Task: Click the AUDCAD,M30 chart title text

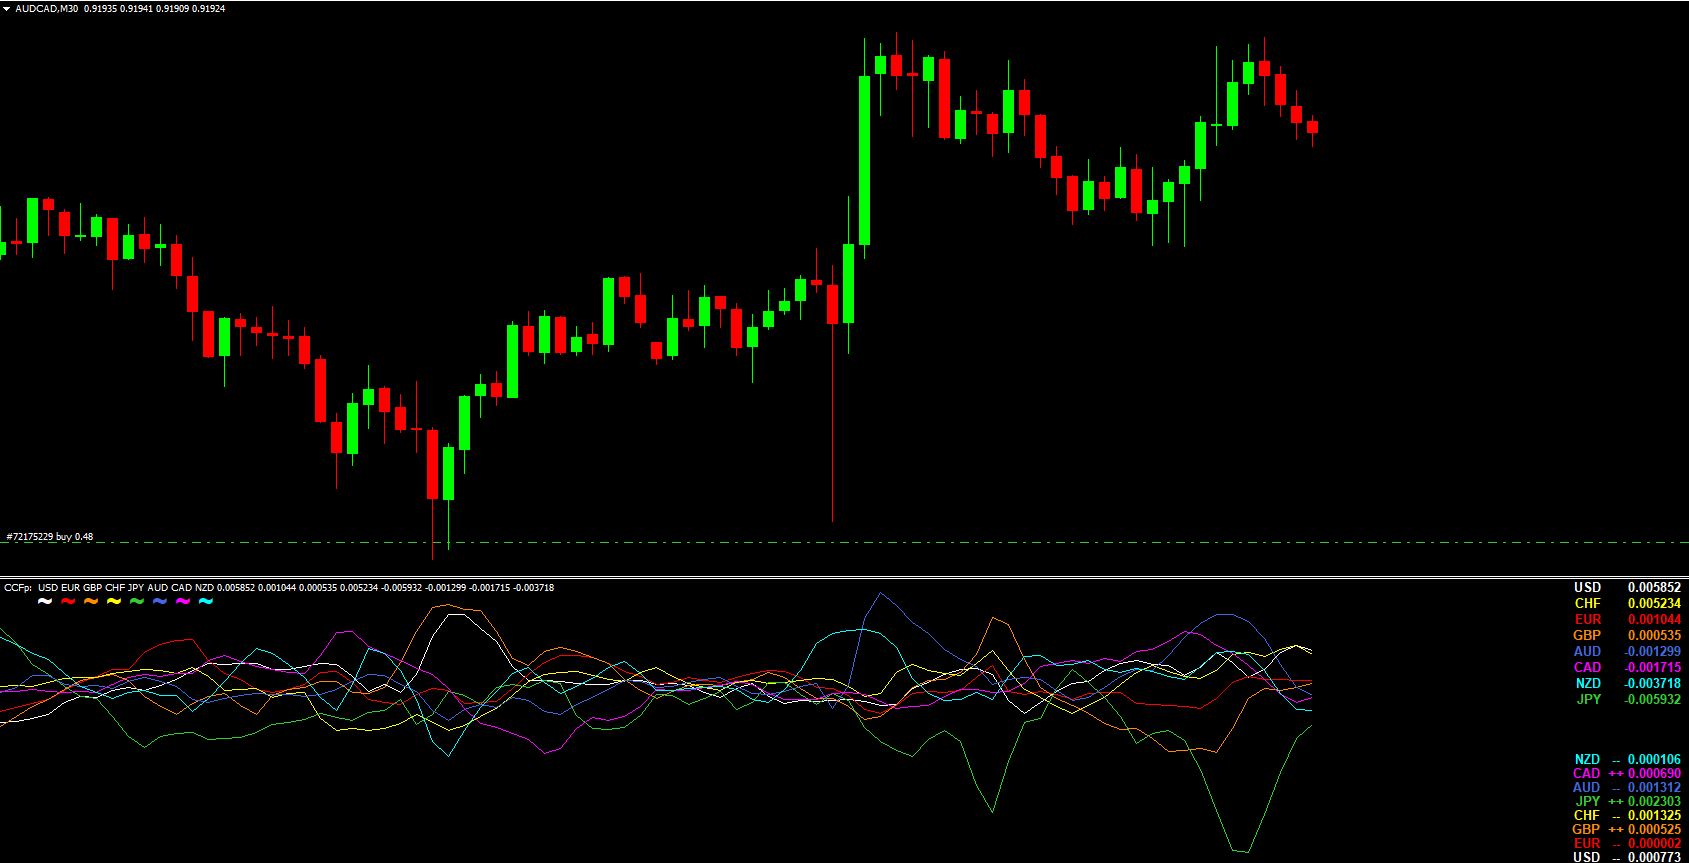Action: (46, 8)
